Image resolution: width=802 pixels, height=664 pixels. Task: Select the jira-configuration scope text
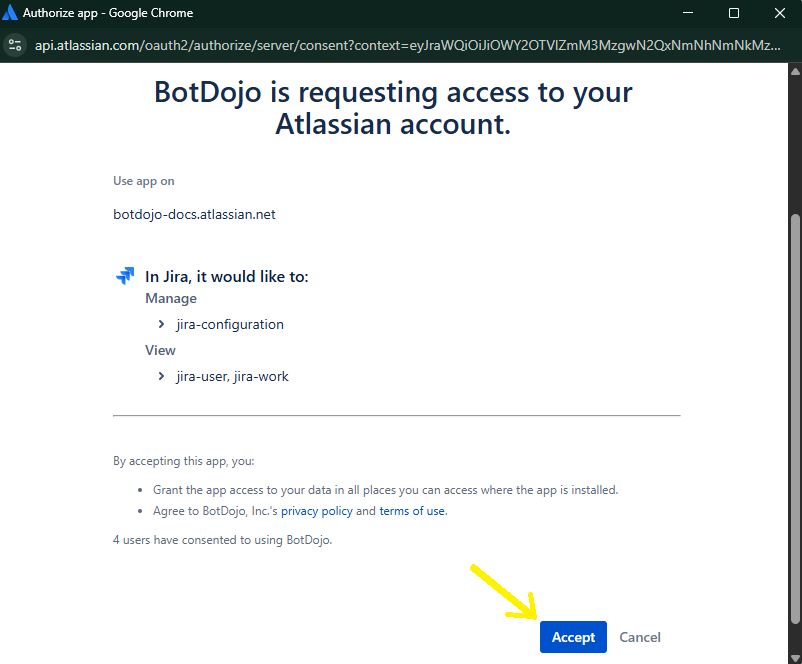[x=230, y=324]
